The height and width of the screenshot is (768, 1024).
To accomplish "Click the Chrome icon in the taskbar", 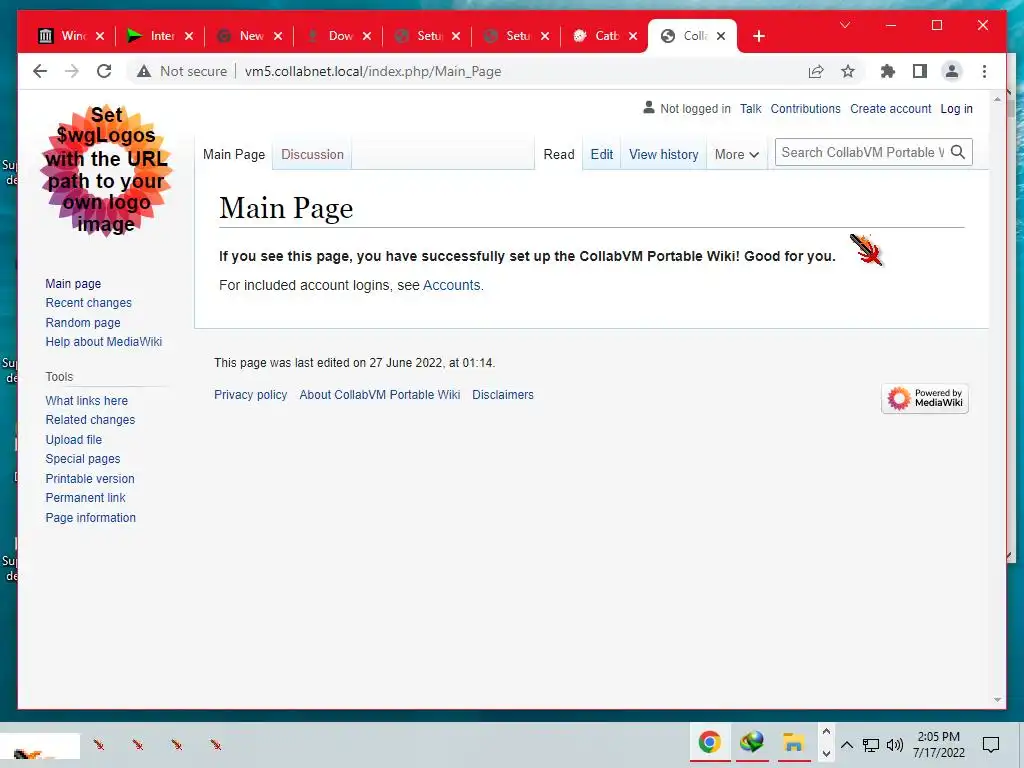I will click(x=710, y=743).
